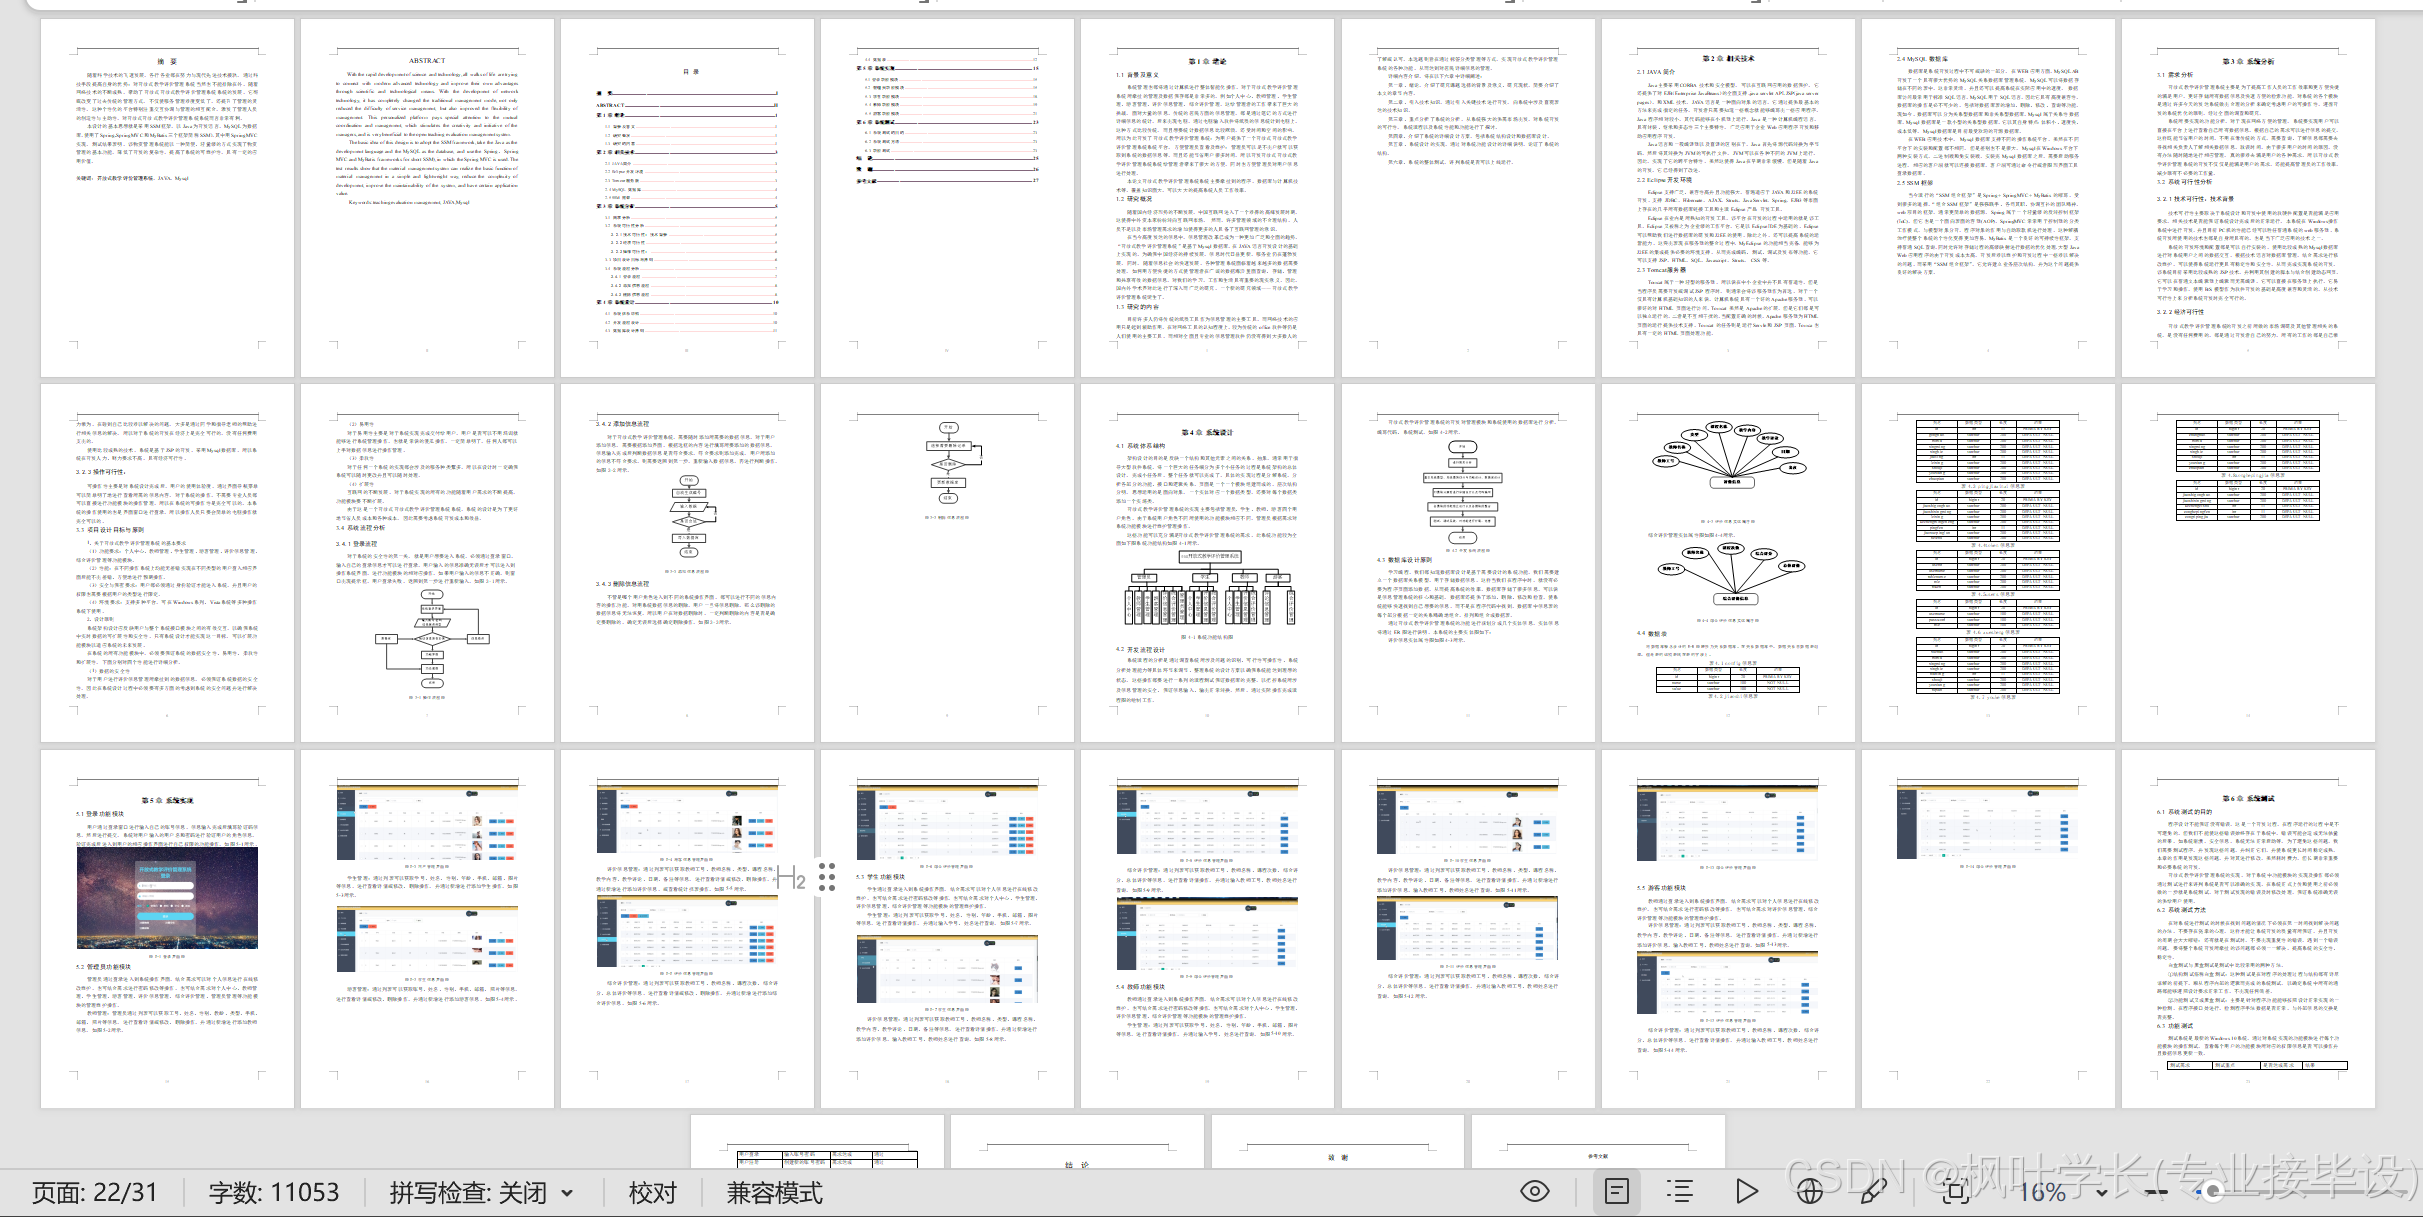Click subheading 5.1 登录功能模块

point(100,814)
